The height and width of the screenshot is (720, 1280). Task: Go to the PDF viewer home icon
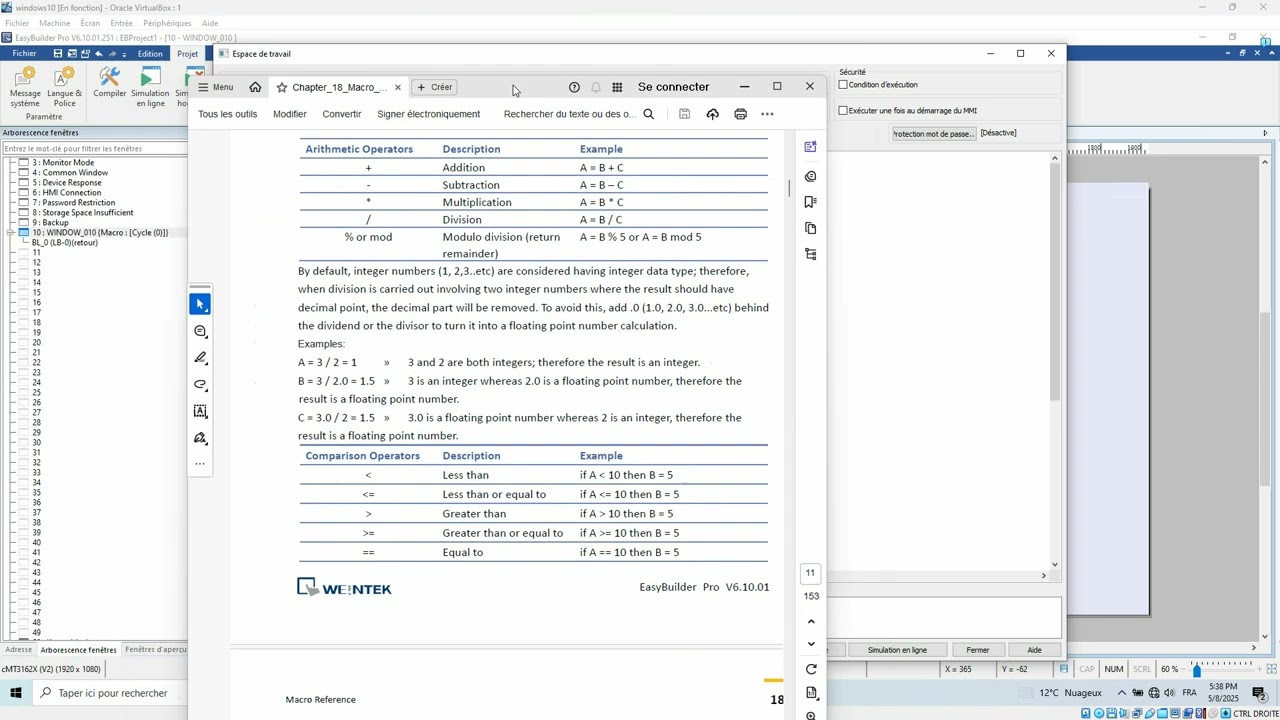pos(255,87)
